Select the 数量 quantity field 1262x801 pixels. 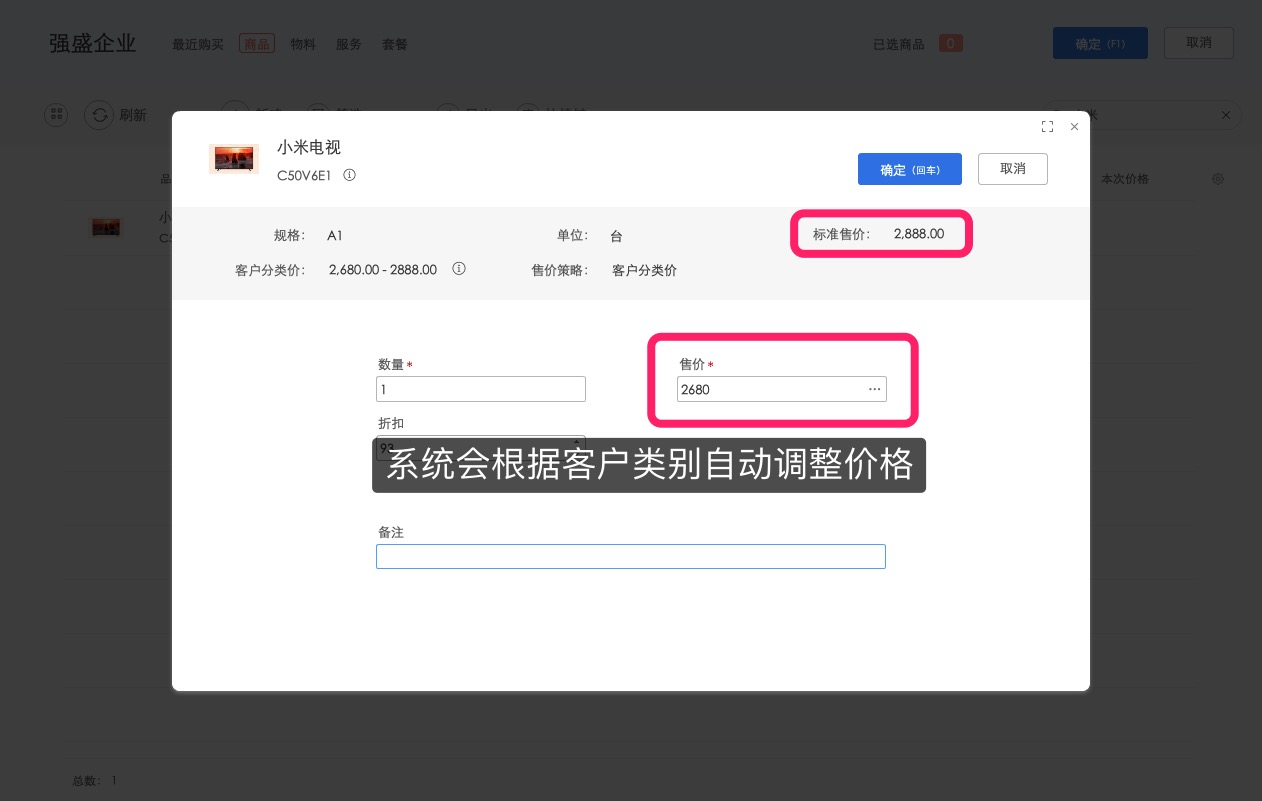click(481, 389)
